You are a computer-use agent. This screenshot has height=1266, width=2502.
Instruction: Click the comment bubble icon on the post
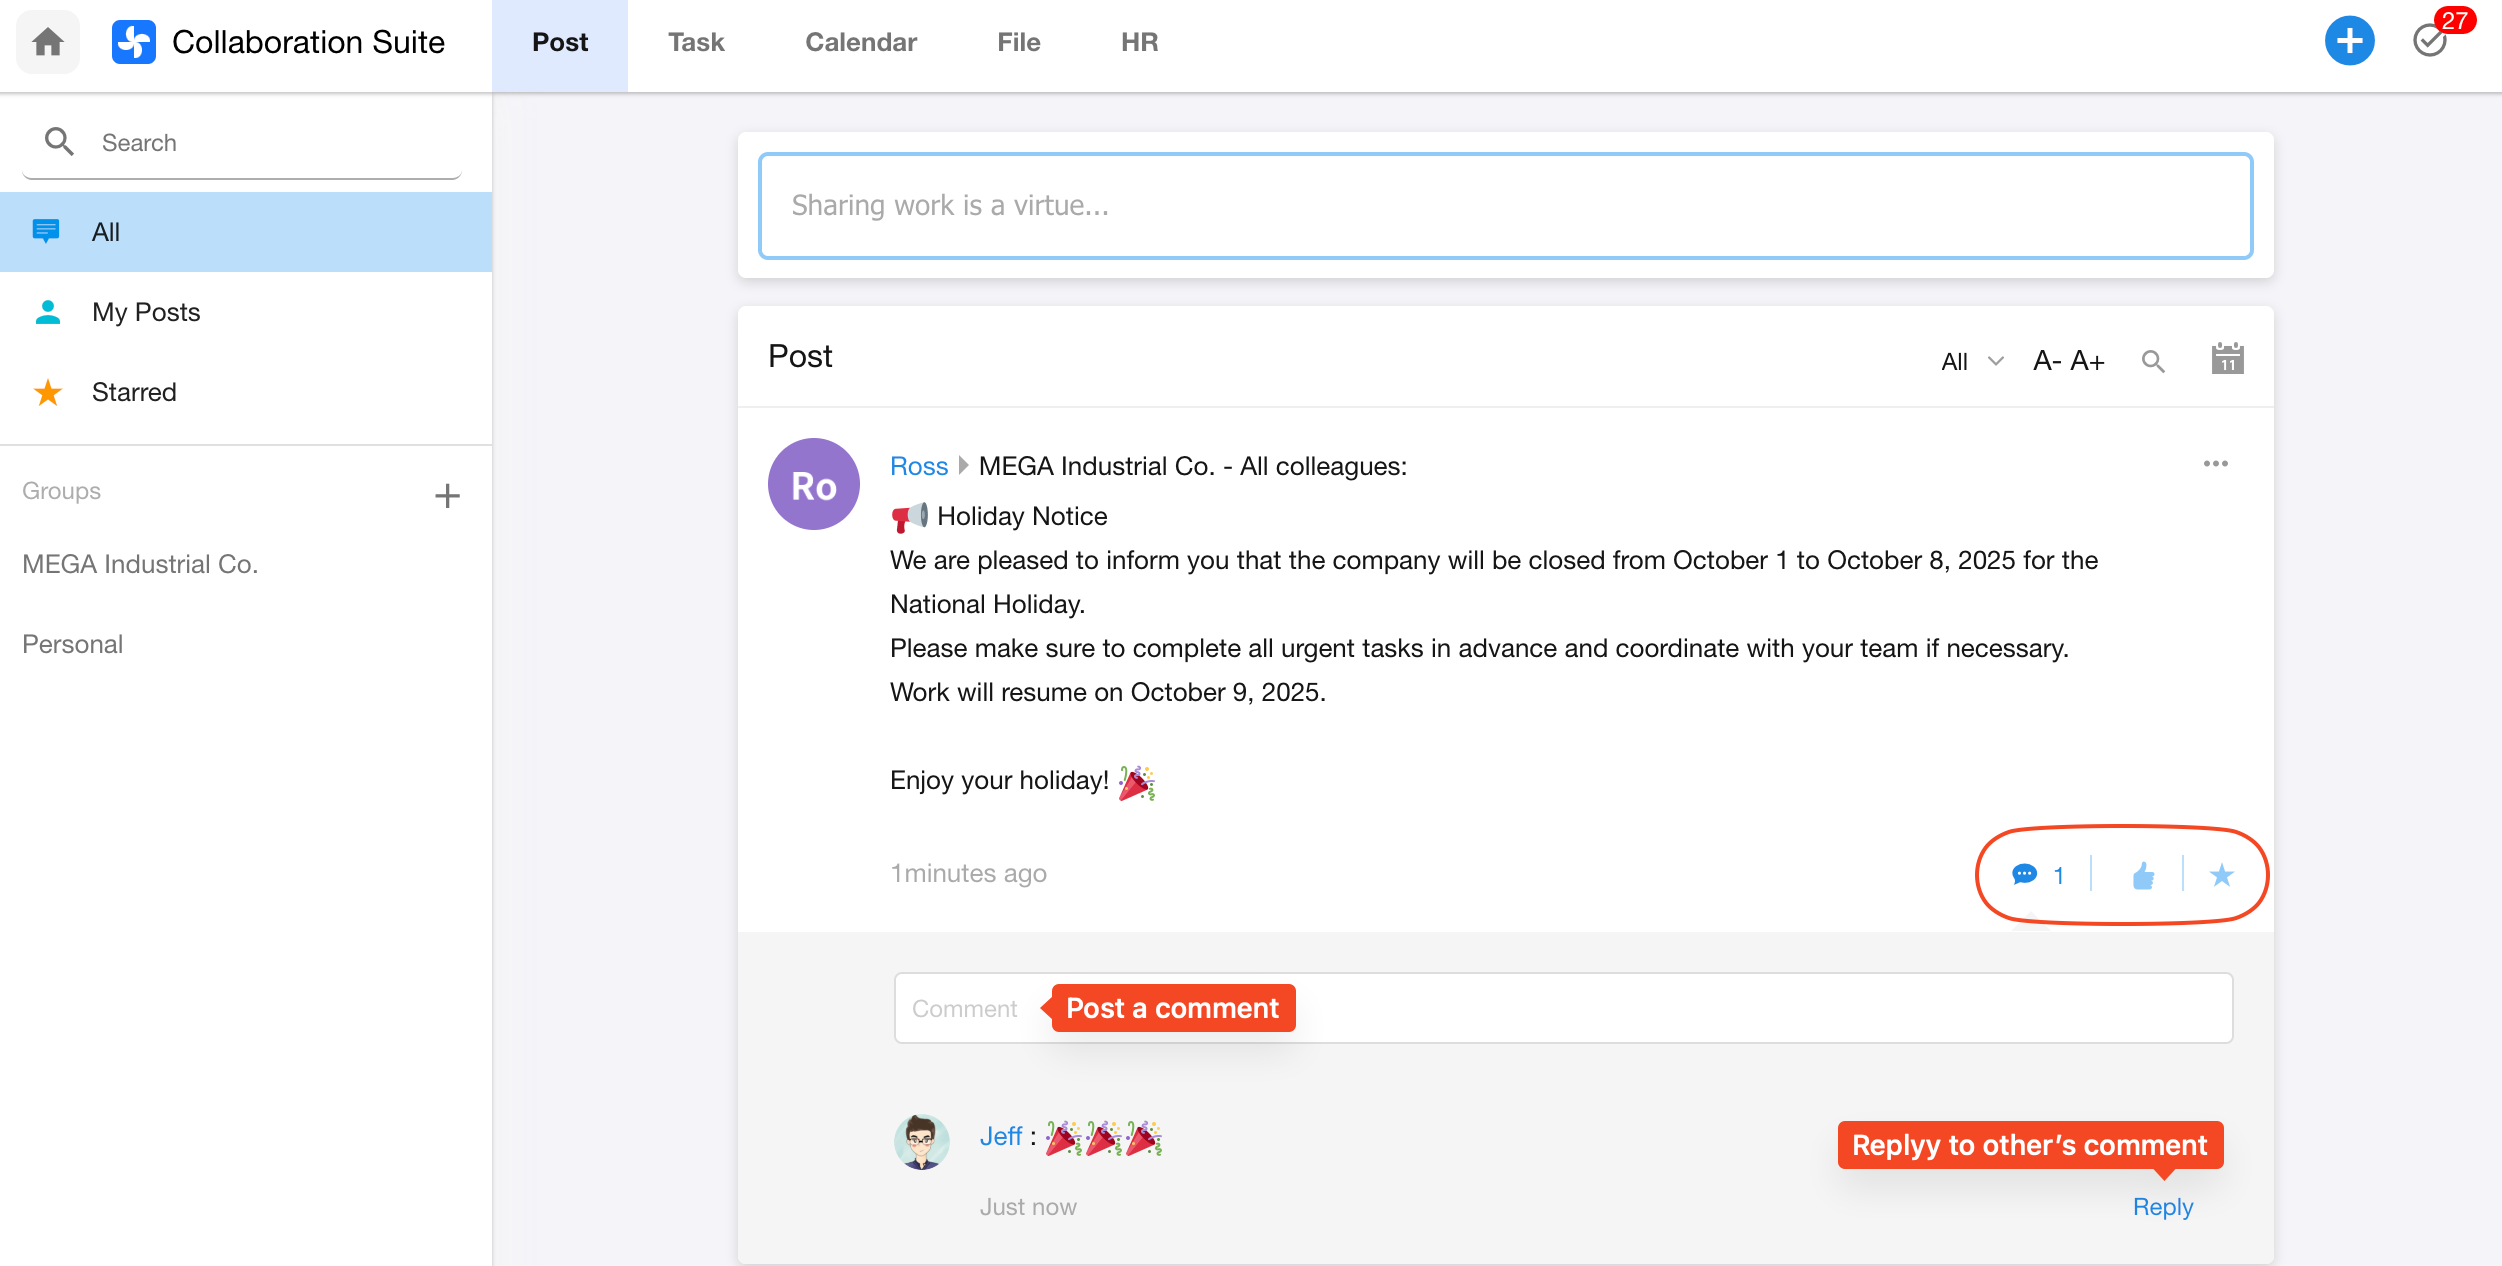tap(2024, 875)
